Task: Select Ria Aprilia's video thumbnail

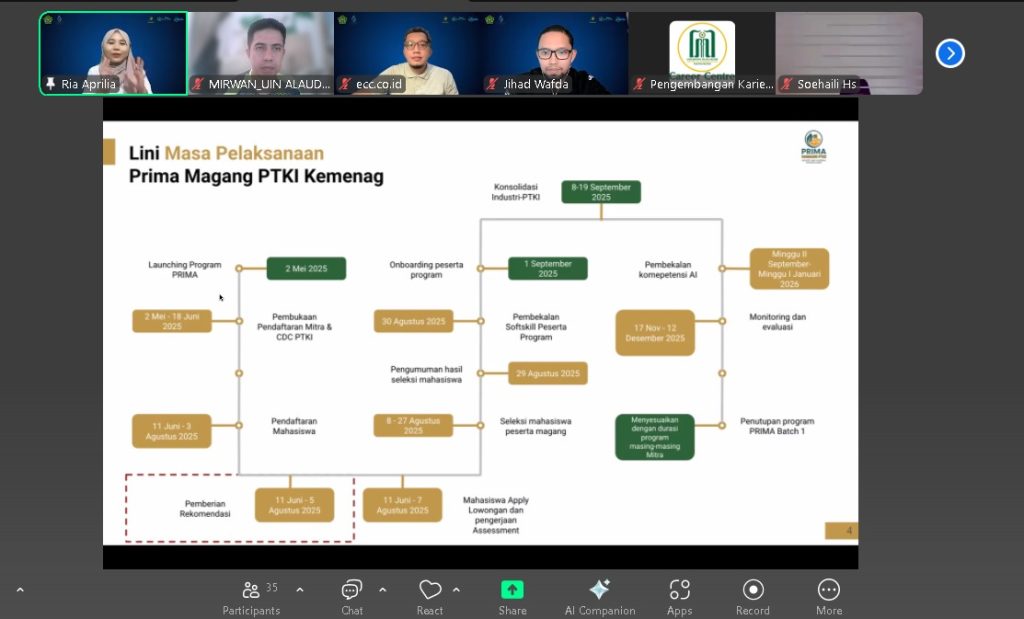Action: (114, 54)
